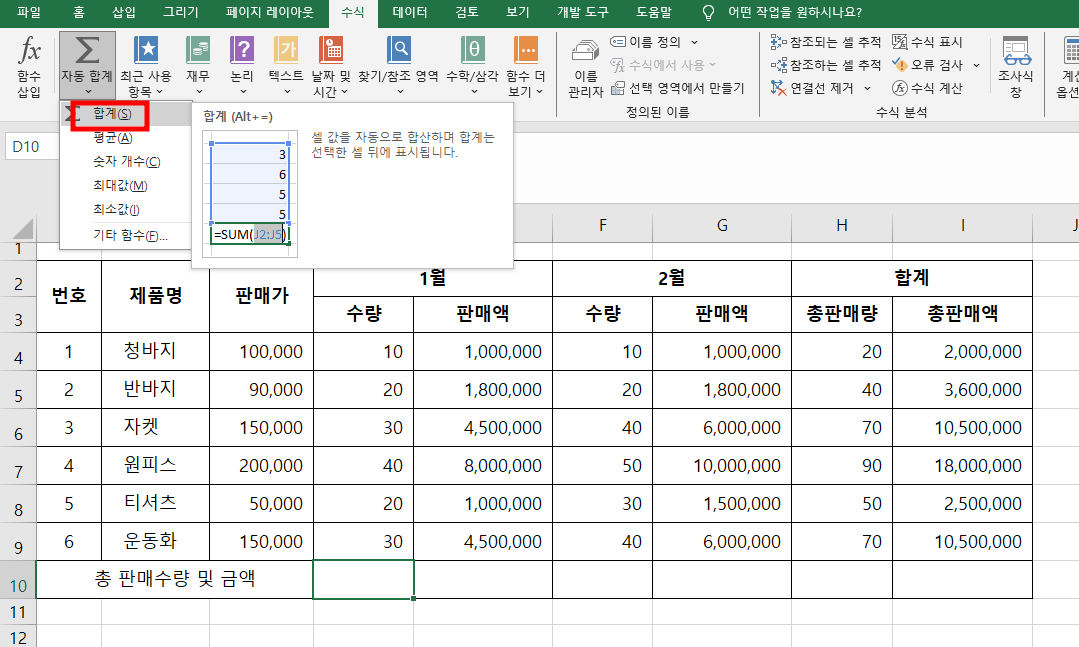Click the merged cell 총 판매수량 및 금액
Screen dimensions: 1079x647
pos(175,579)
